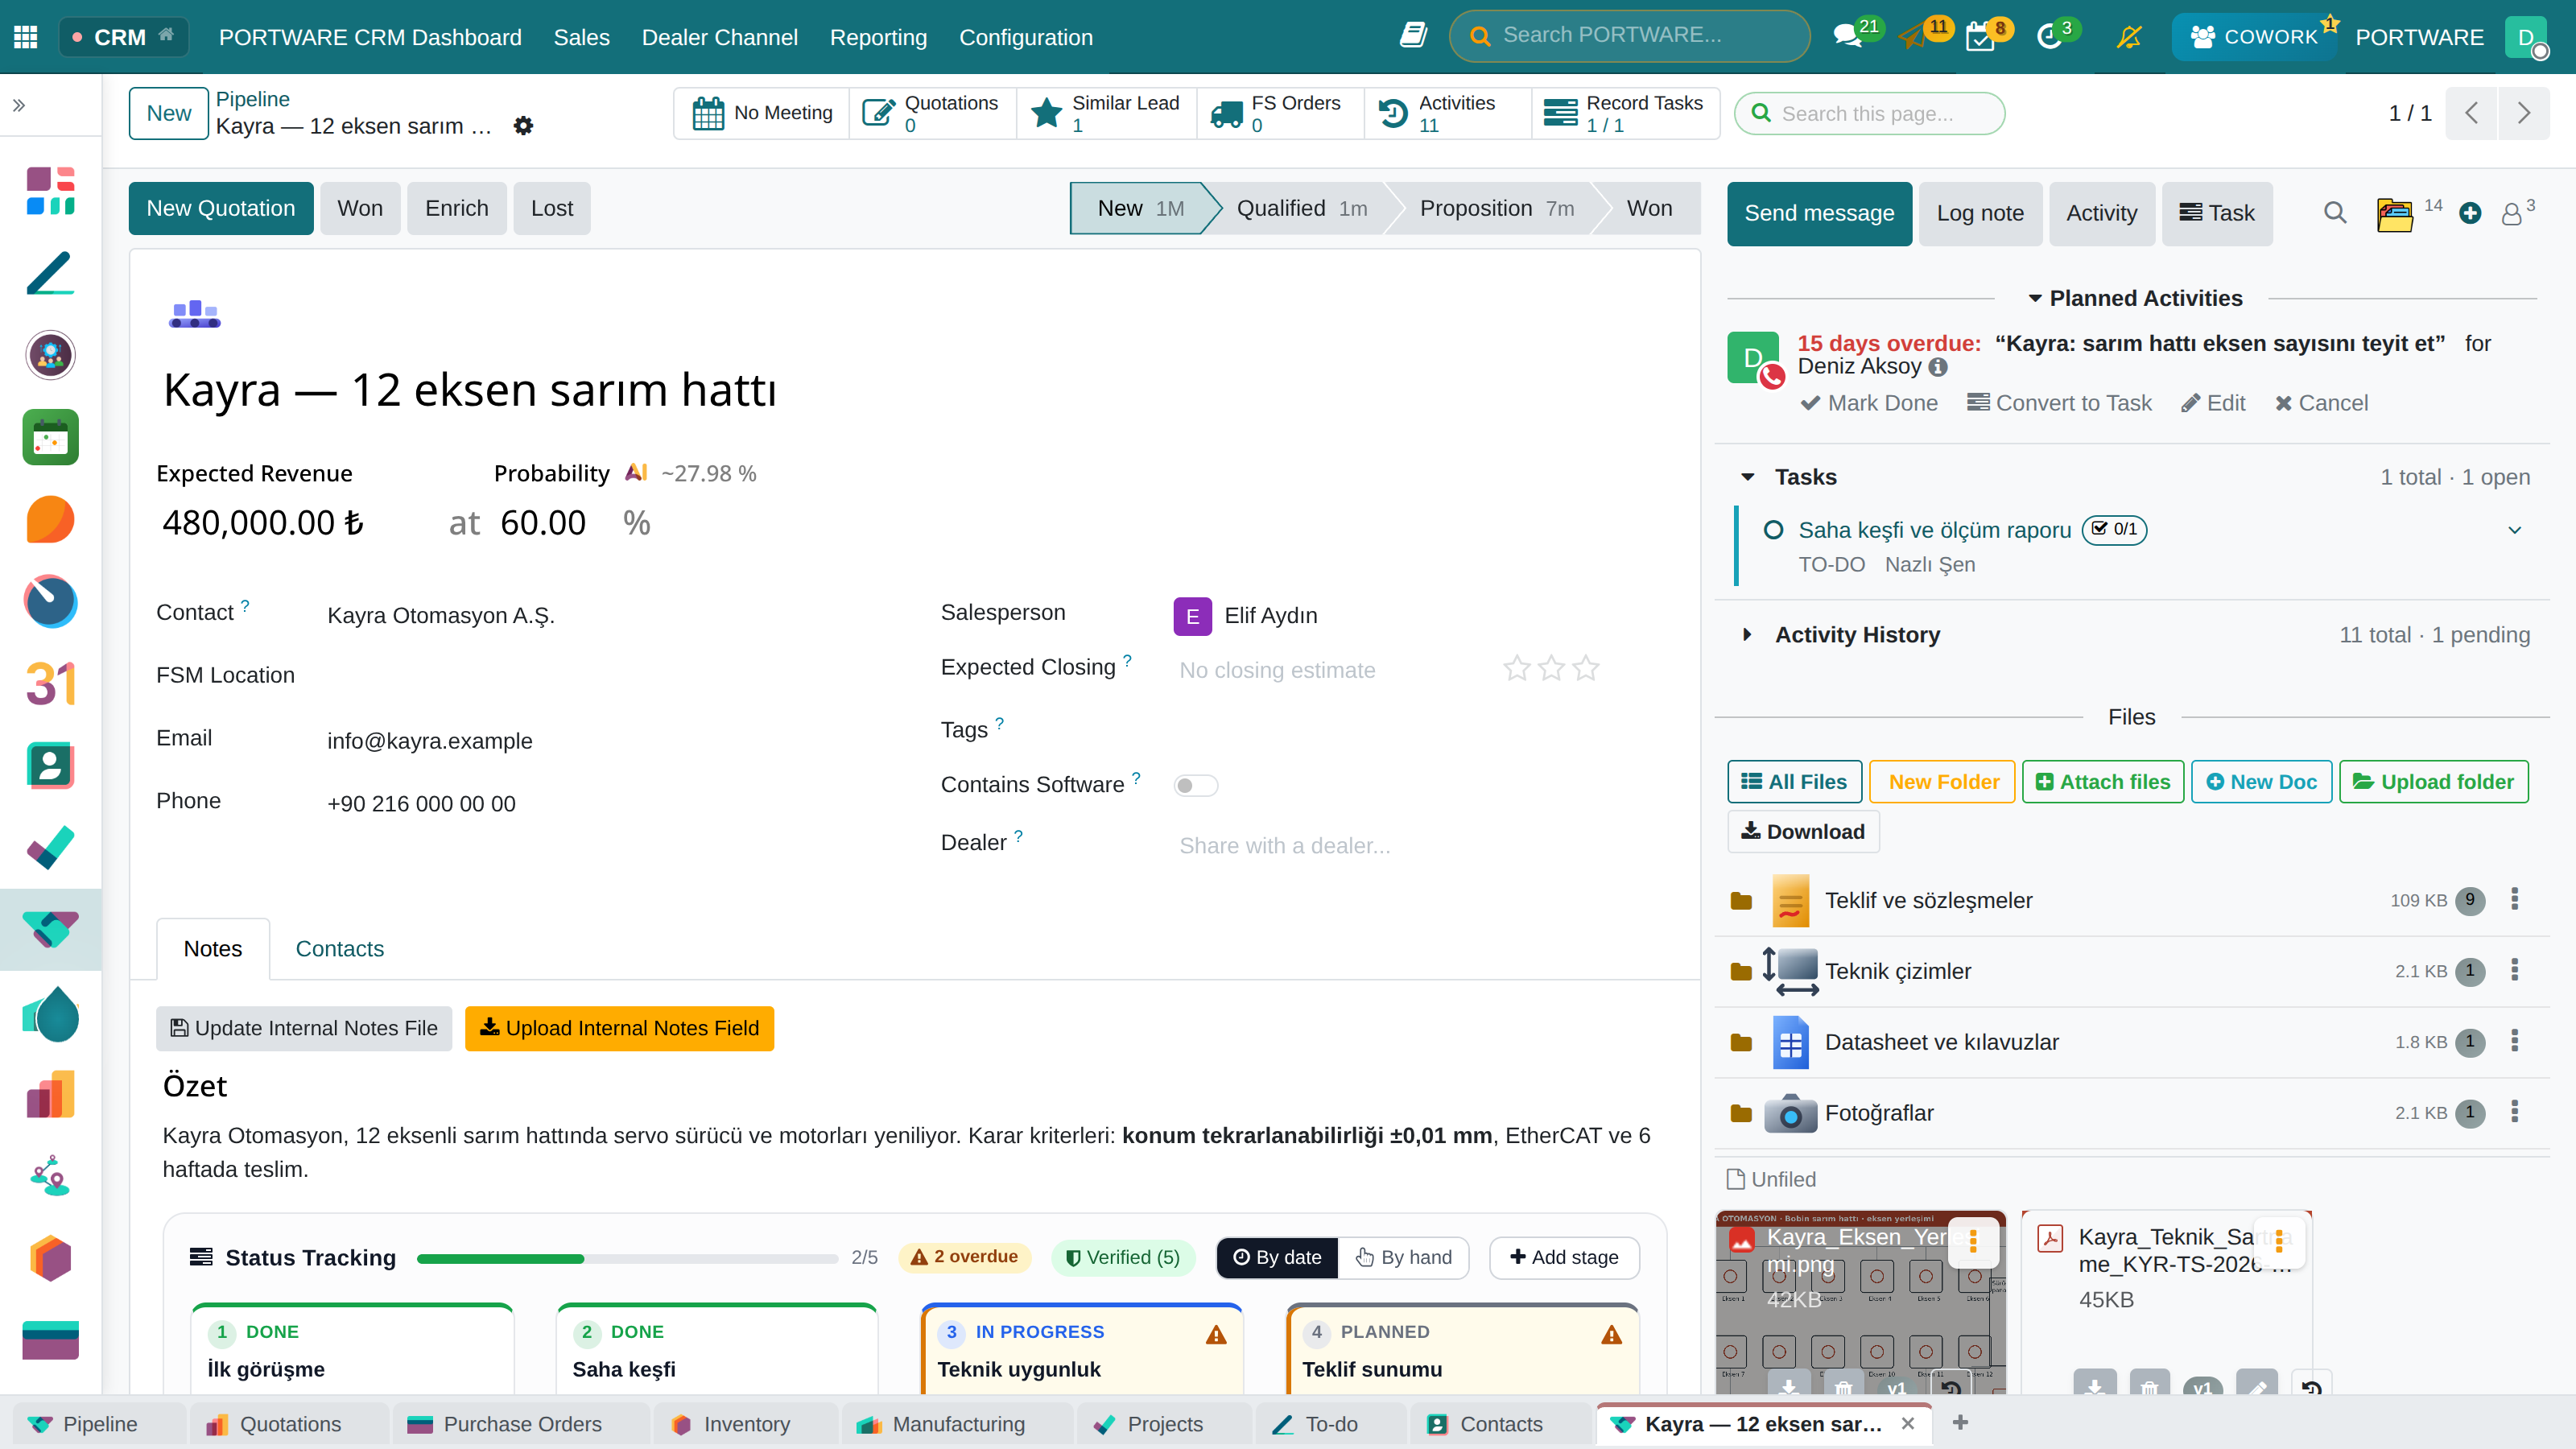
Task: Click the muted notifications bell icon
Action: pos(2129,37)
